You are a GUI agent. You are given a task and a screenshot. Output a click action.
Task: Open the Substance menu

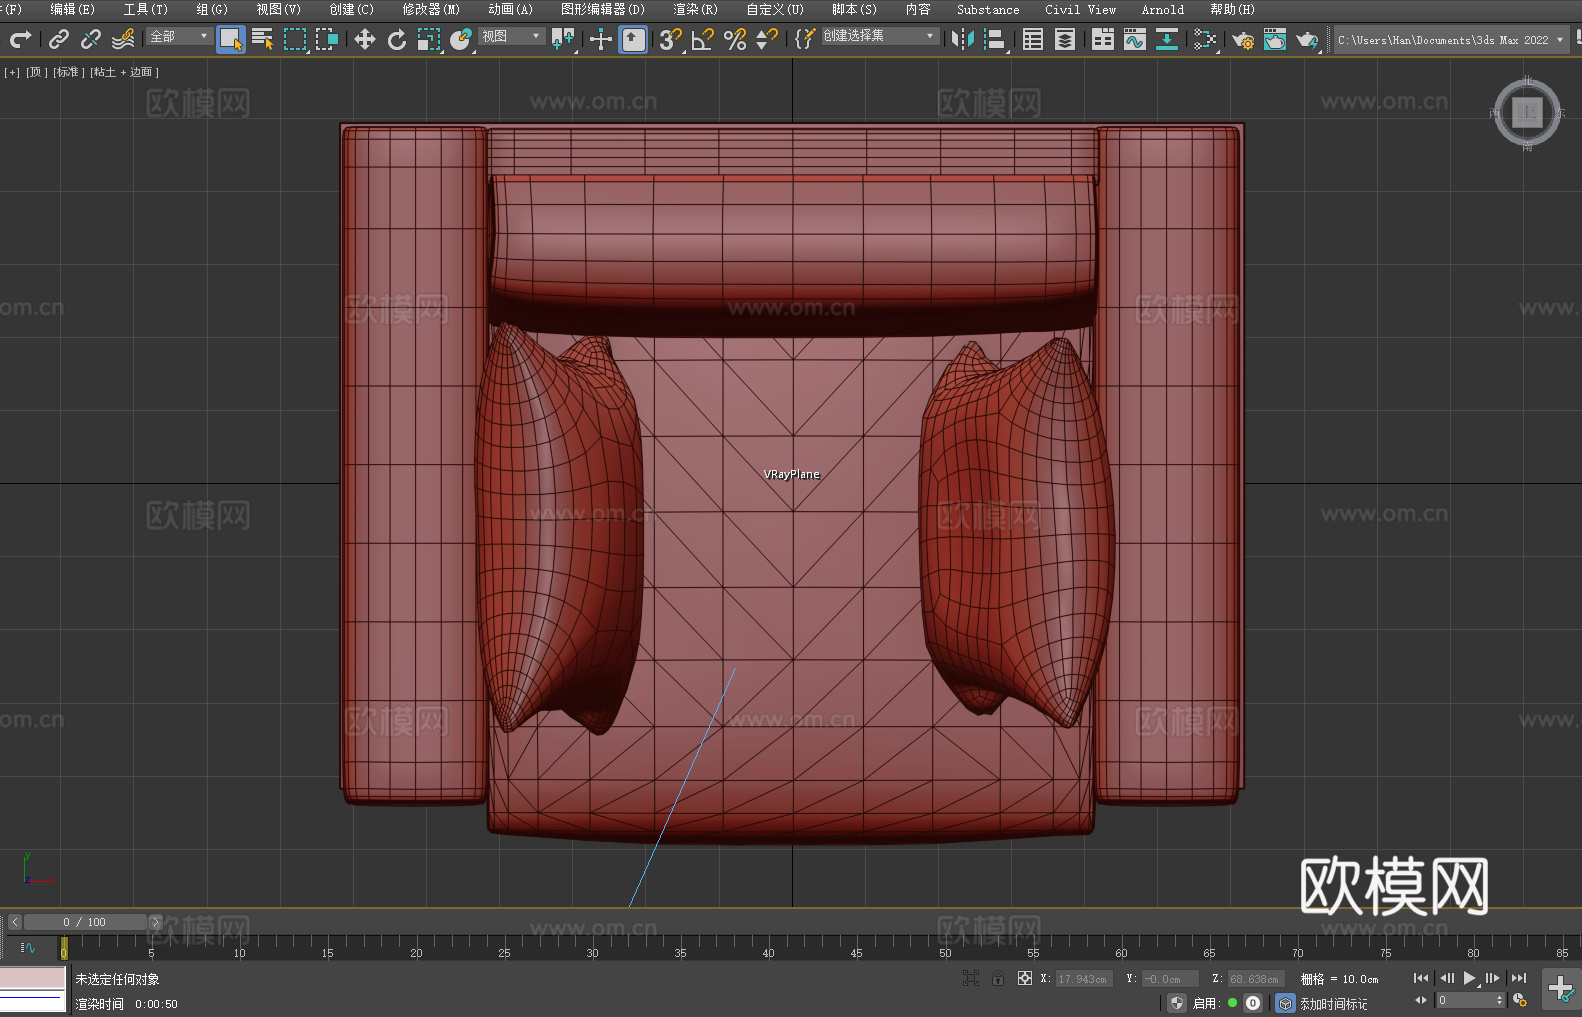click(x=988, y=9)
